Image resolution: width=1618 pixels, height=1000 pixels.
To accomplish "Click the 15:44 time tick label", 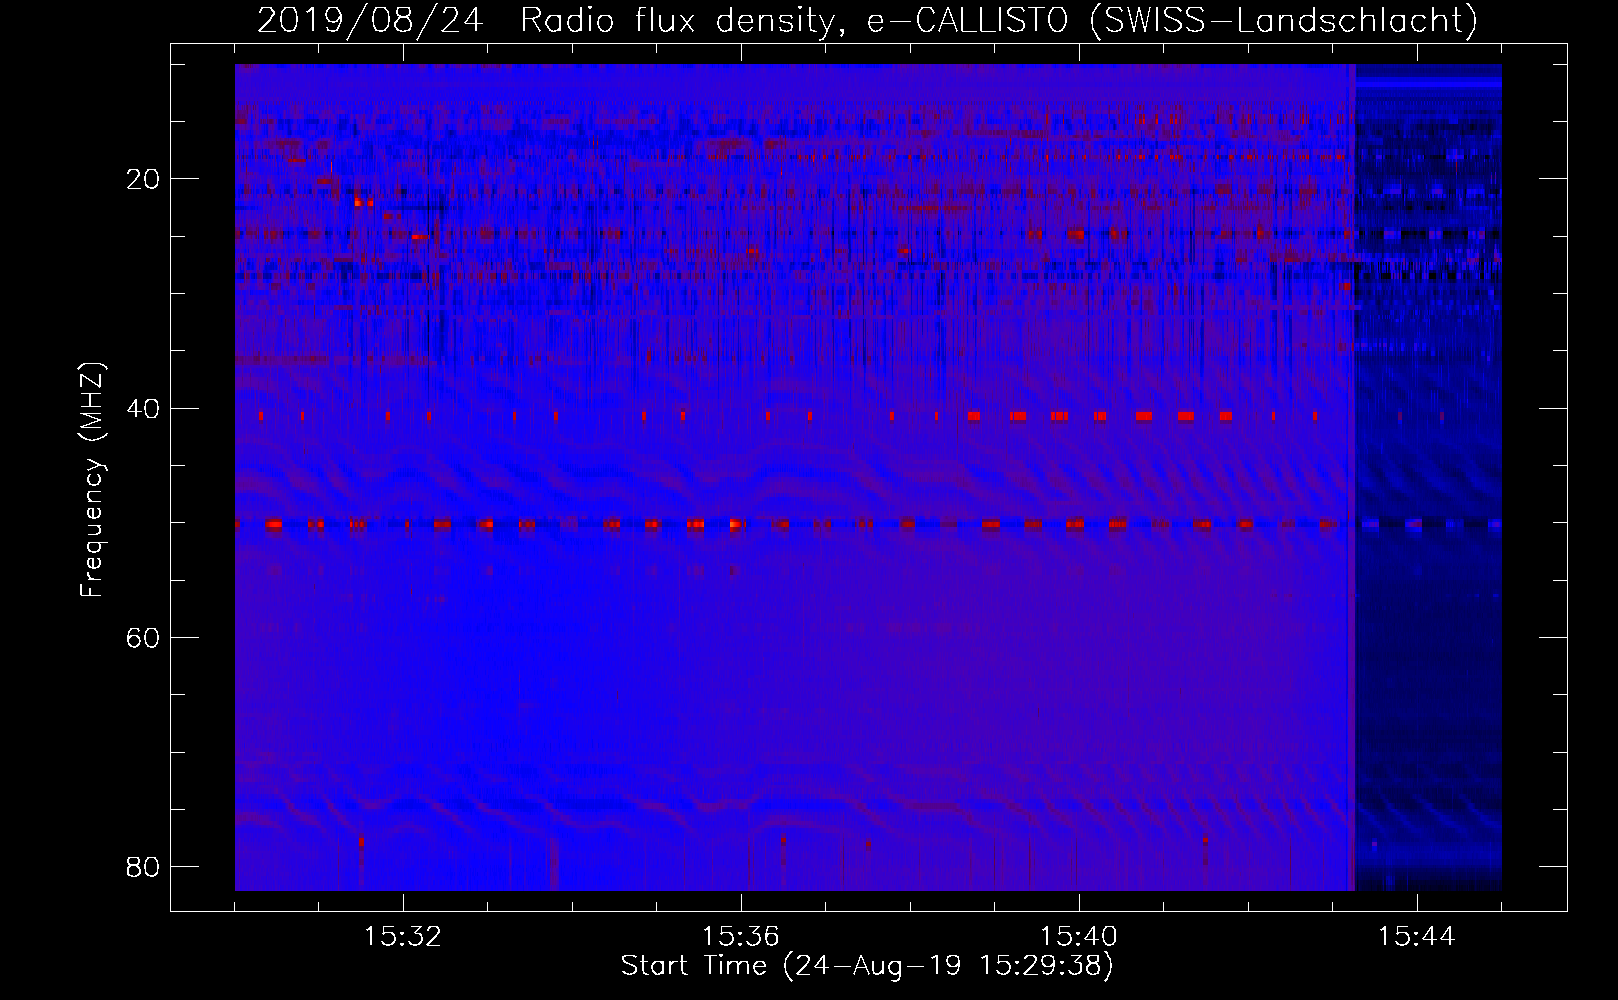I will coord(1417,937).
